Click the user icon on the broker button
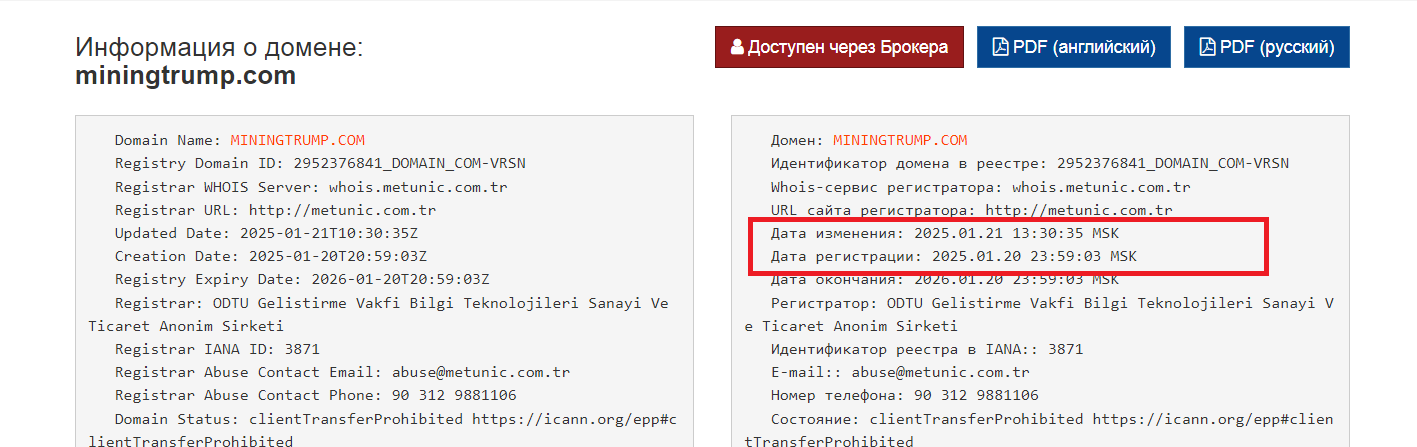 [737, 47]
